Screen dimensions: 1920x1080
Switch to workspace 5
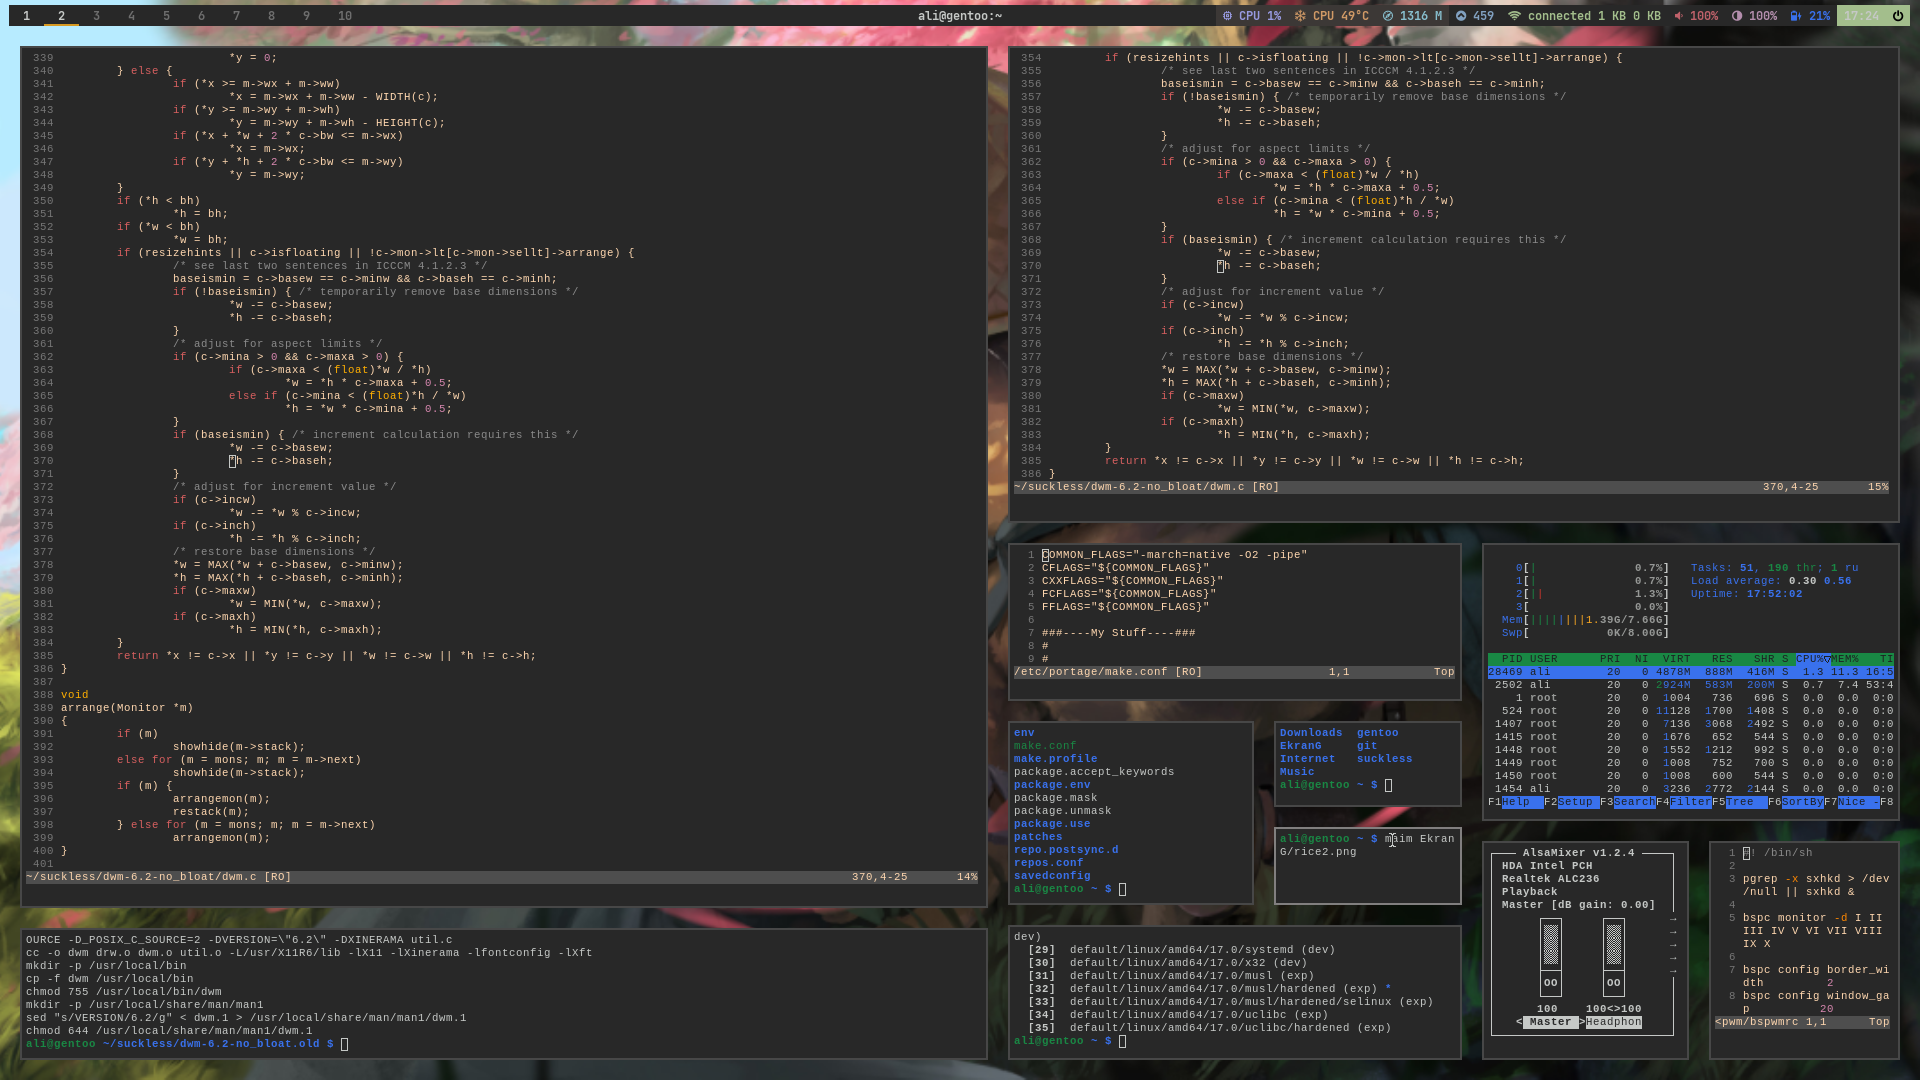(x=166, y=16)
